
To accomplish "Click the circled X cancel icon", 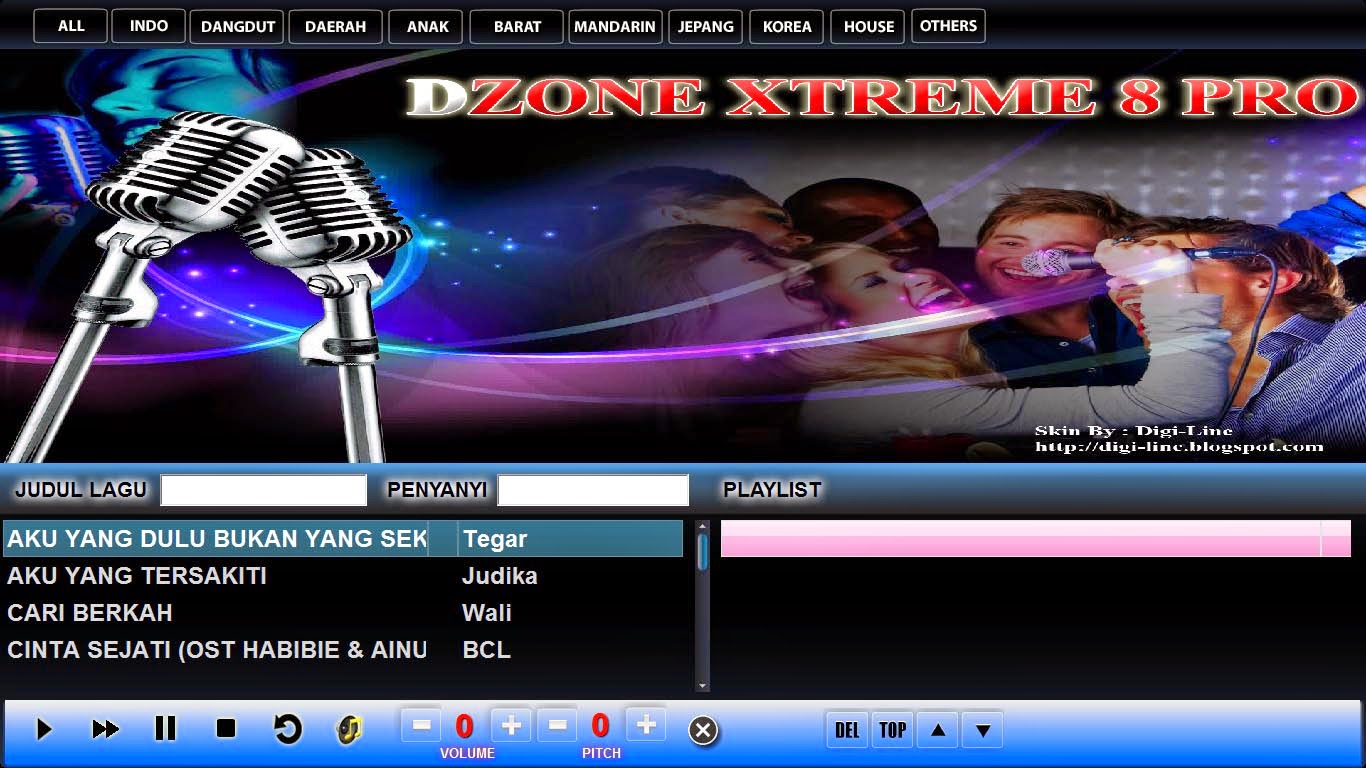I will (x=703, y=730).
